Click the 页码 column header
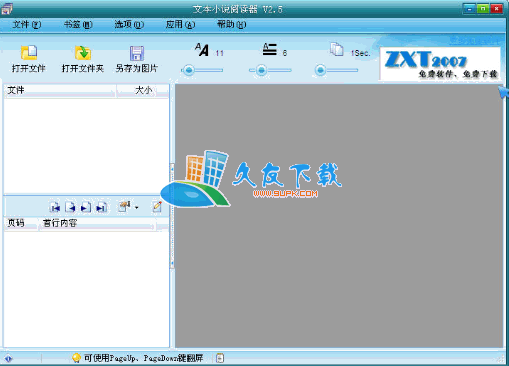 [x=21, y=223]
